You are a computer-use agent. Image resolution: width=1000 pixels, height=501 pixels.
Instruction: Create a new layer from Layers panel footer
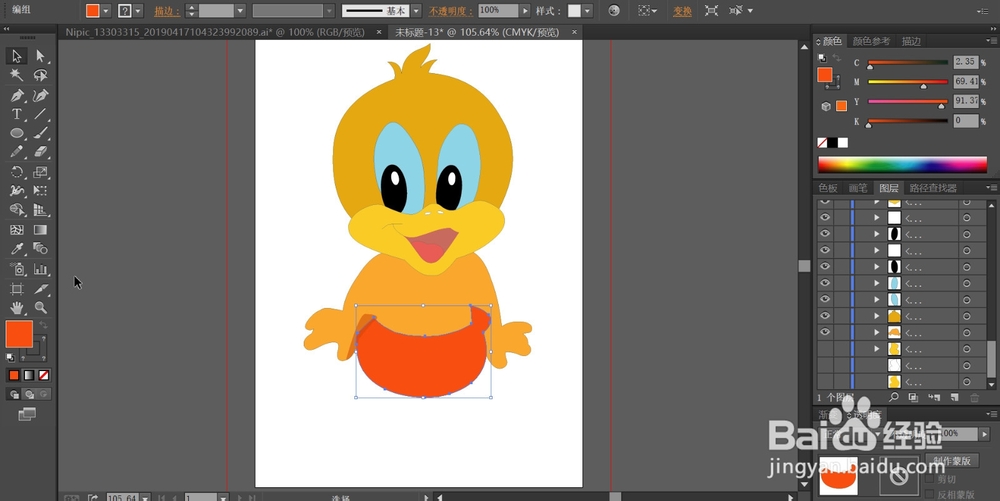pos(954,397)
